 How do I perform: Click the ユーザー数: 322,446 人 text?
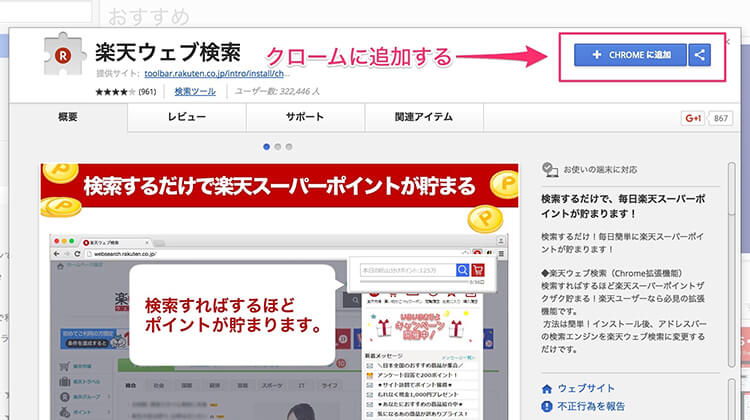(277, 91)
